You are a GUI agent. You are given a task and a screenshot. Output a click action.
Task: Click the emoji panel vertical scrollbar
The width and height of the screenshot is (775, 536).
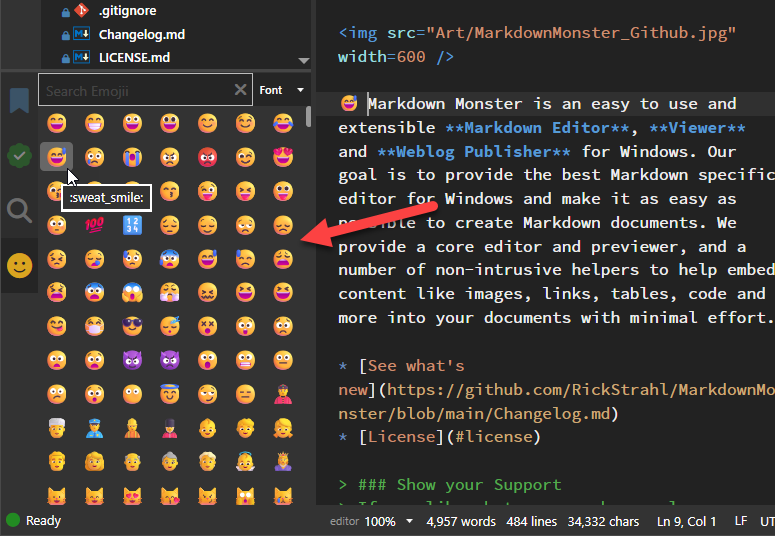click(308, 117)
